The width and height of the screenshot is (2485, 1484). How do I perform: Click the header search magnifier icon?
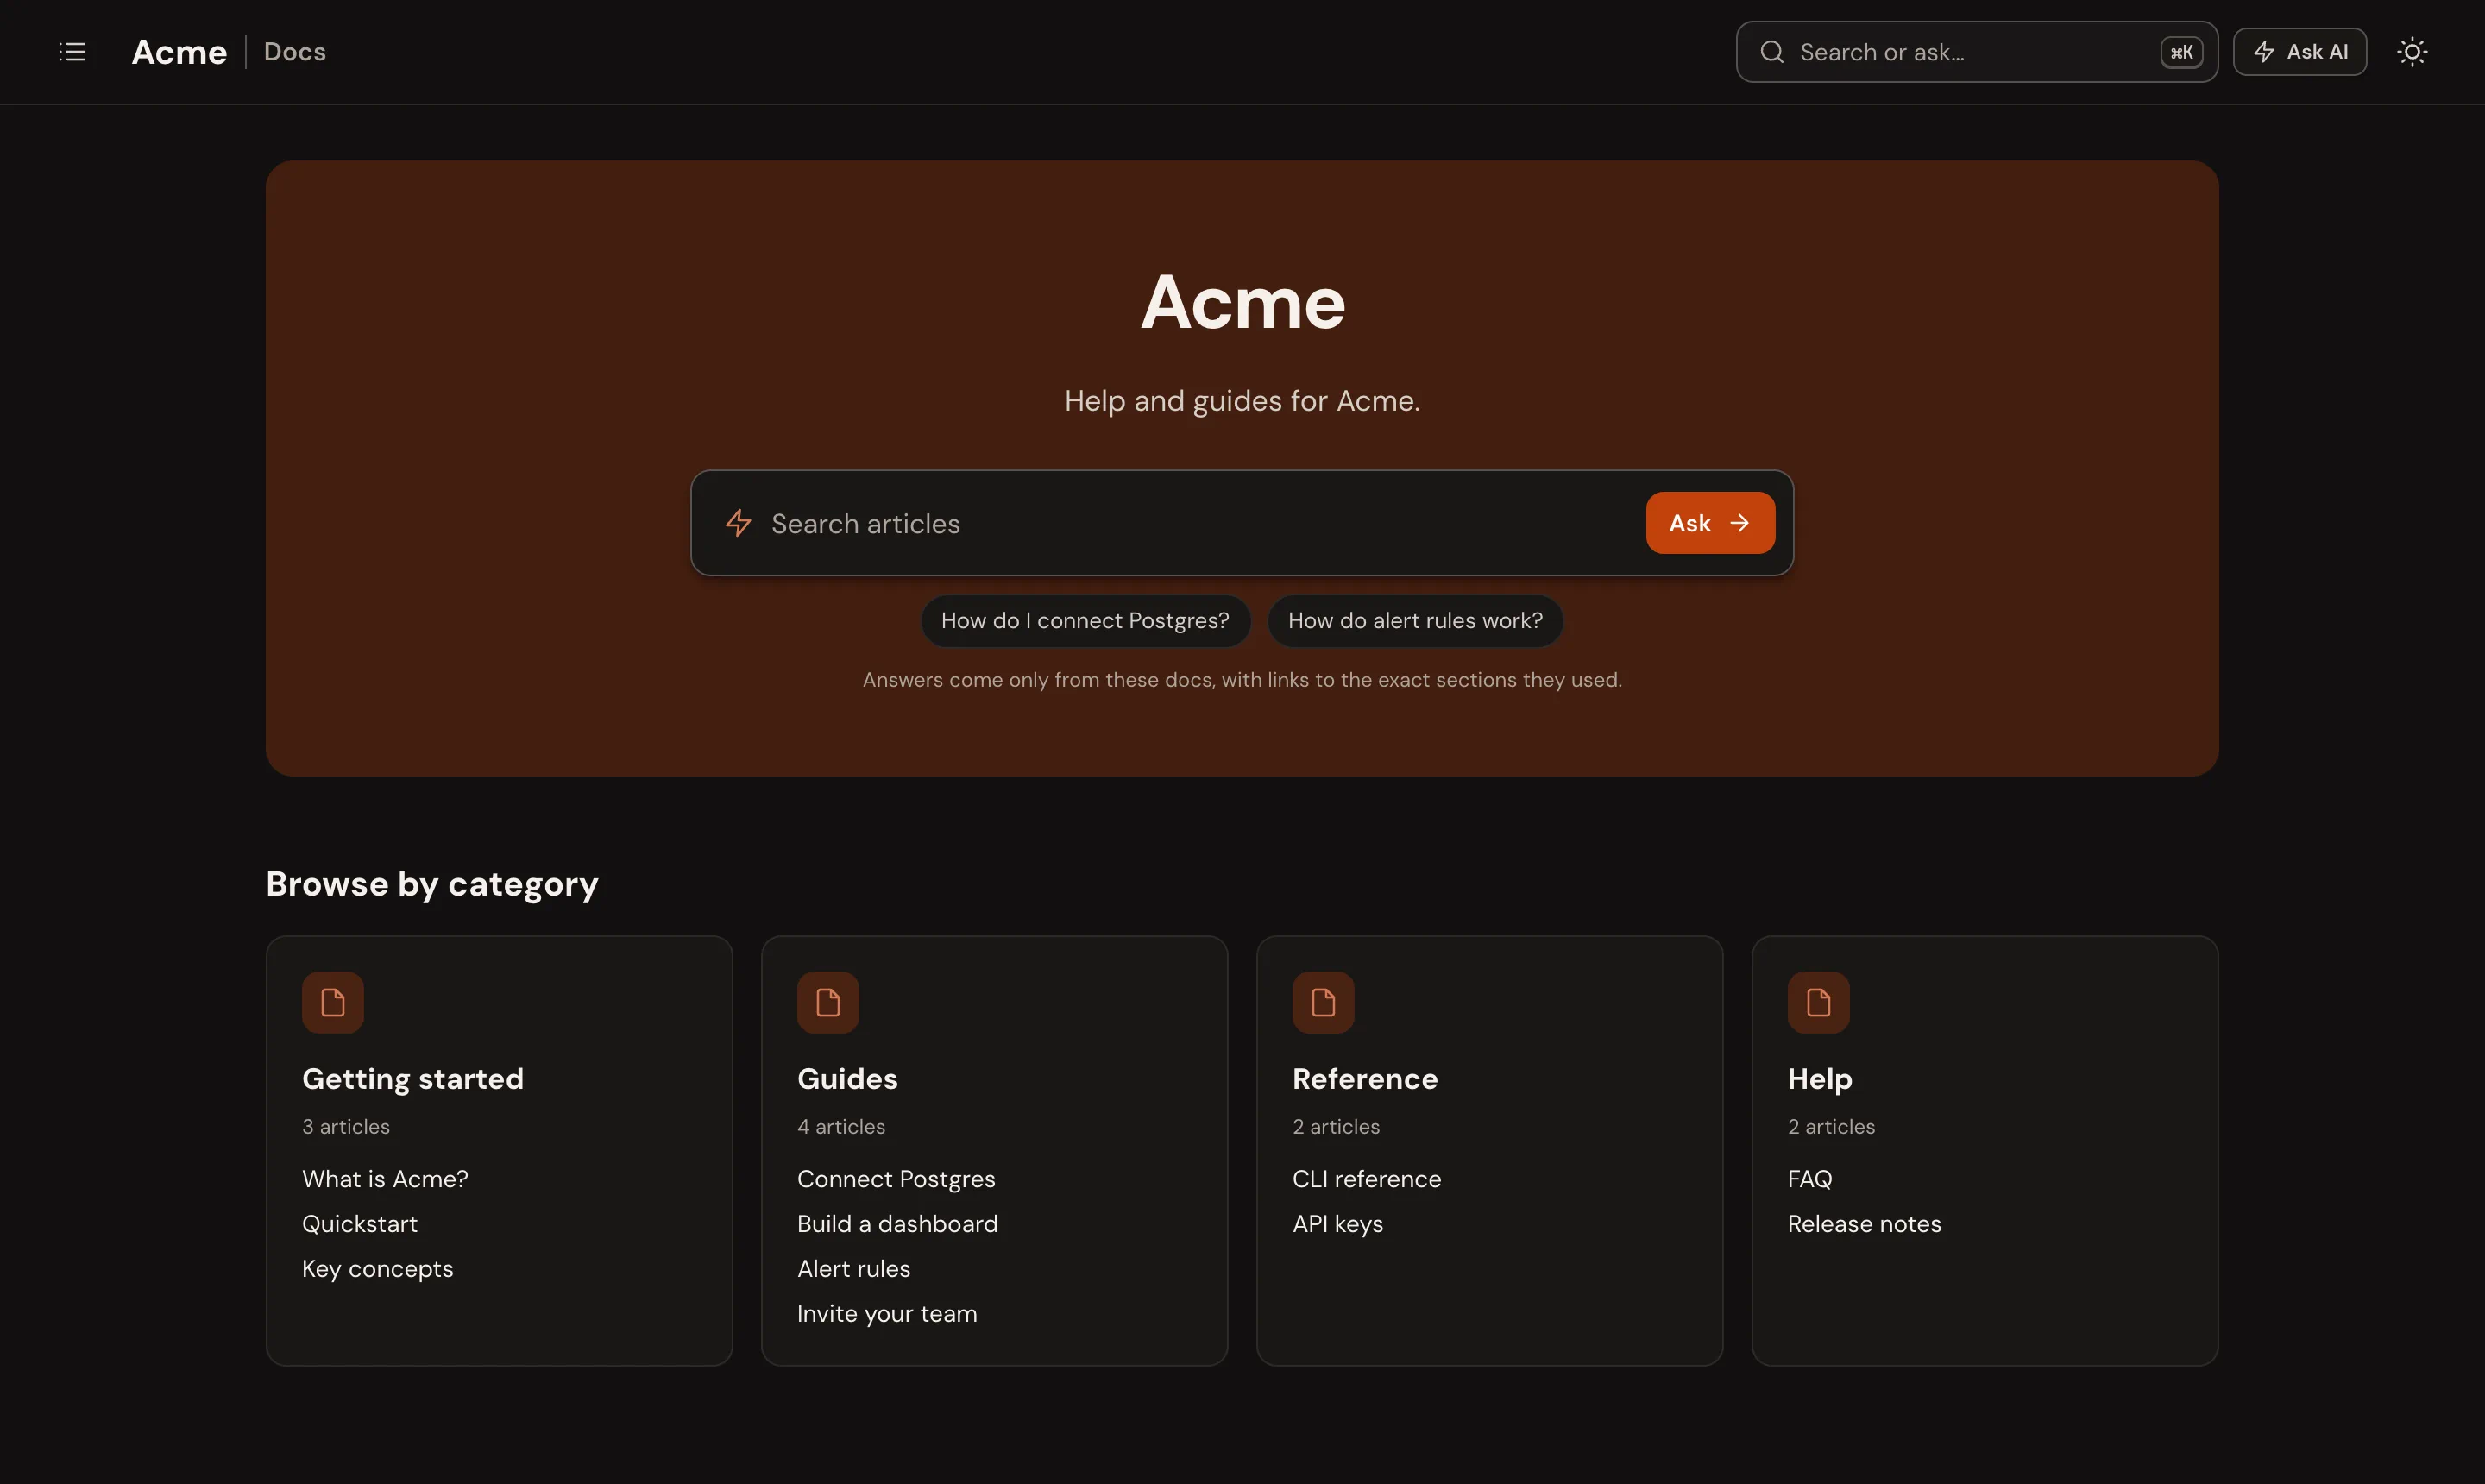pos(1771,52)
